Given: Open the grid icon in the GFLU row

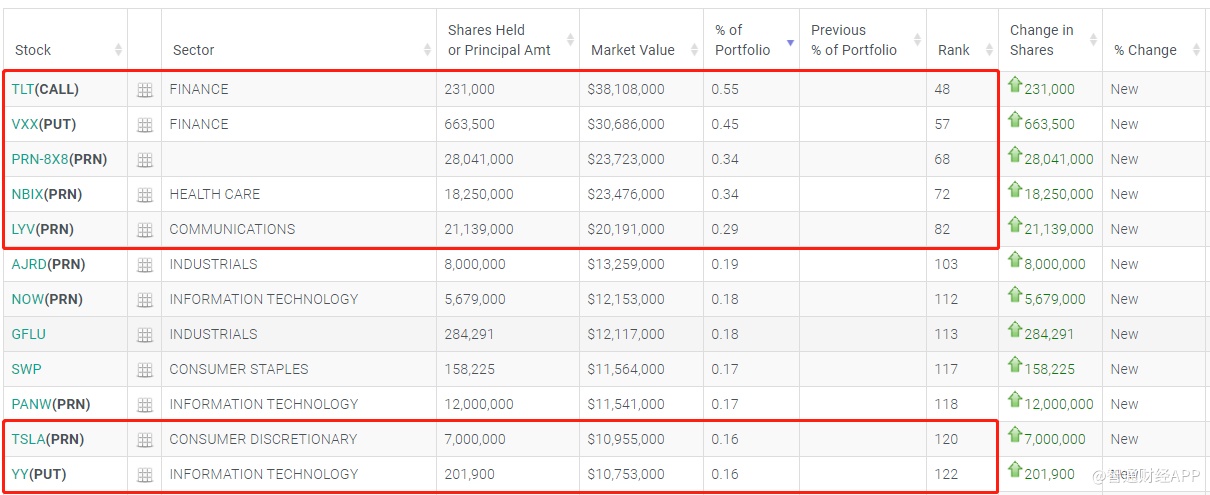Looking at the screenshot, I should click(145, 335).
